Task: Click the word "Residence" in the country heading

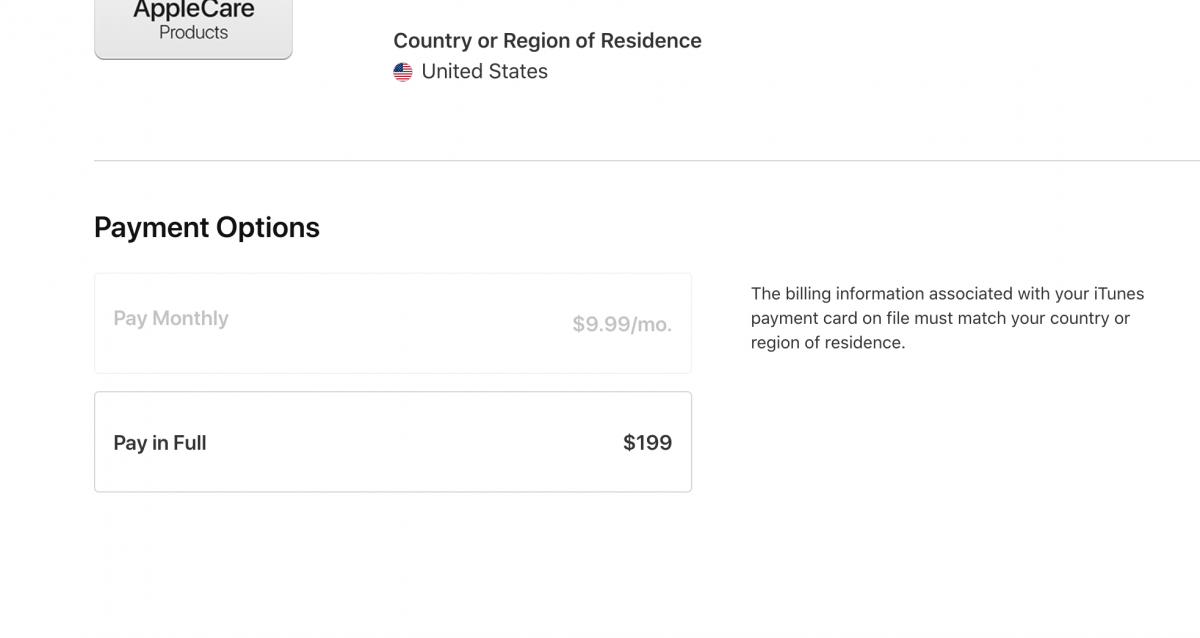Action: pyautogui.click(x=651, y=41)
